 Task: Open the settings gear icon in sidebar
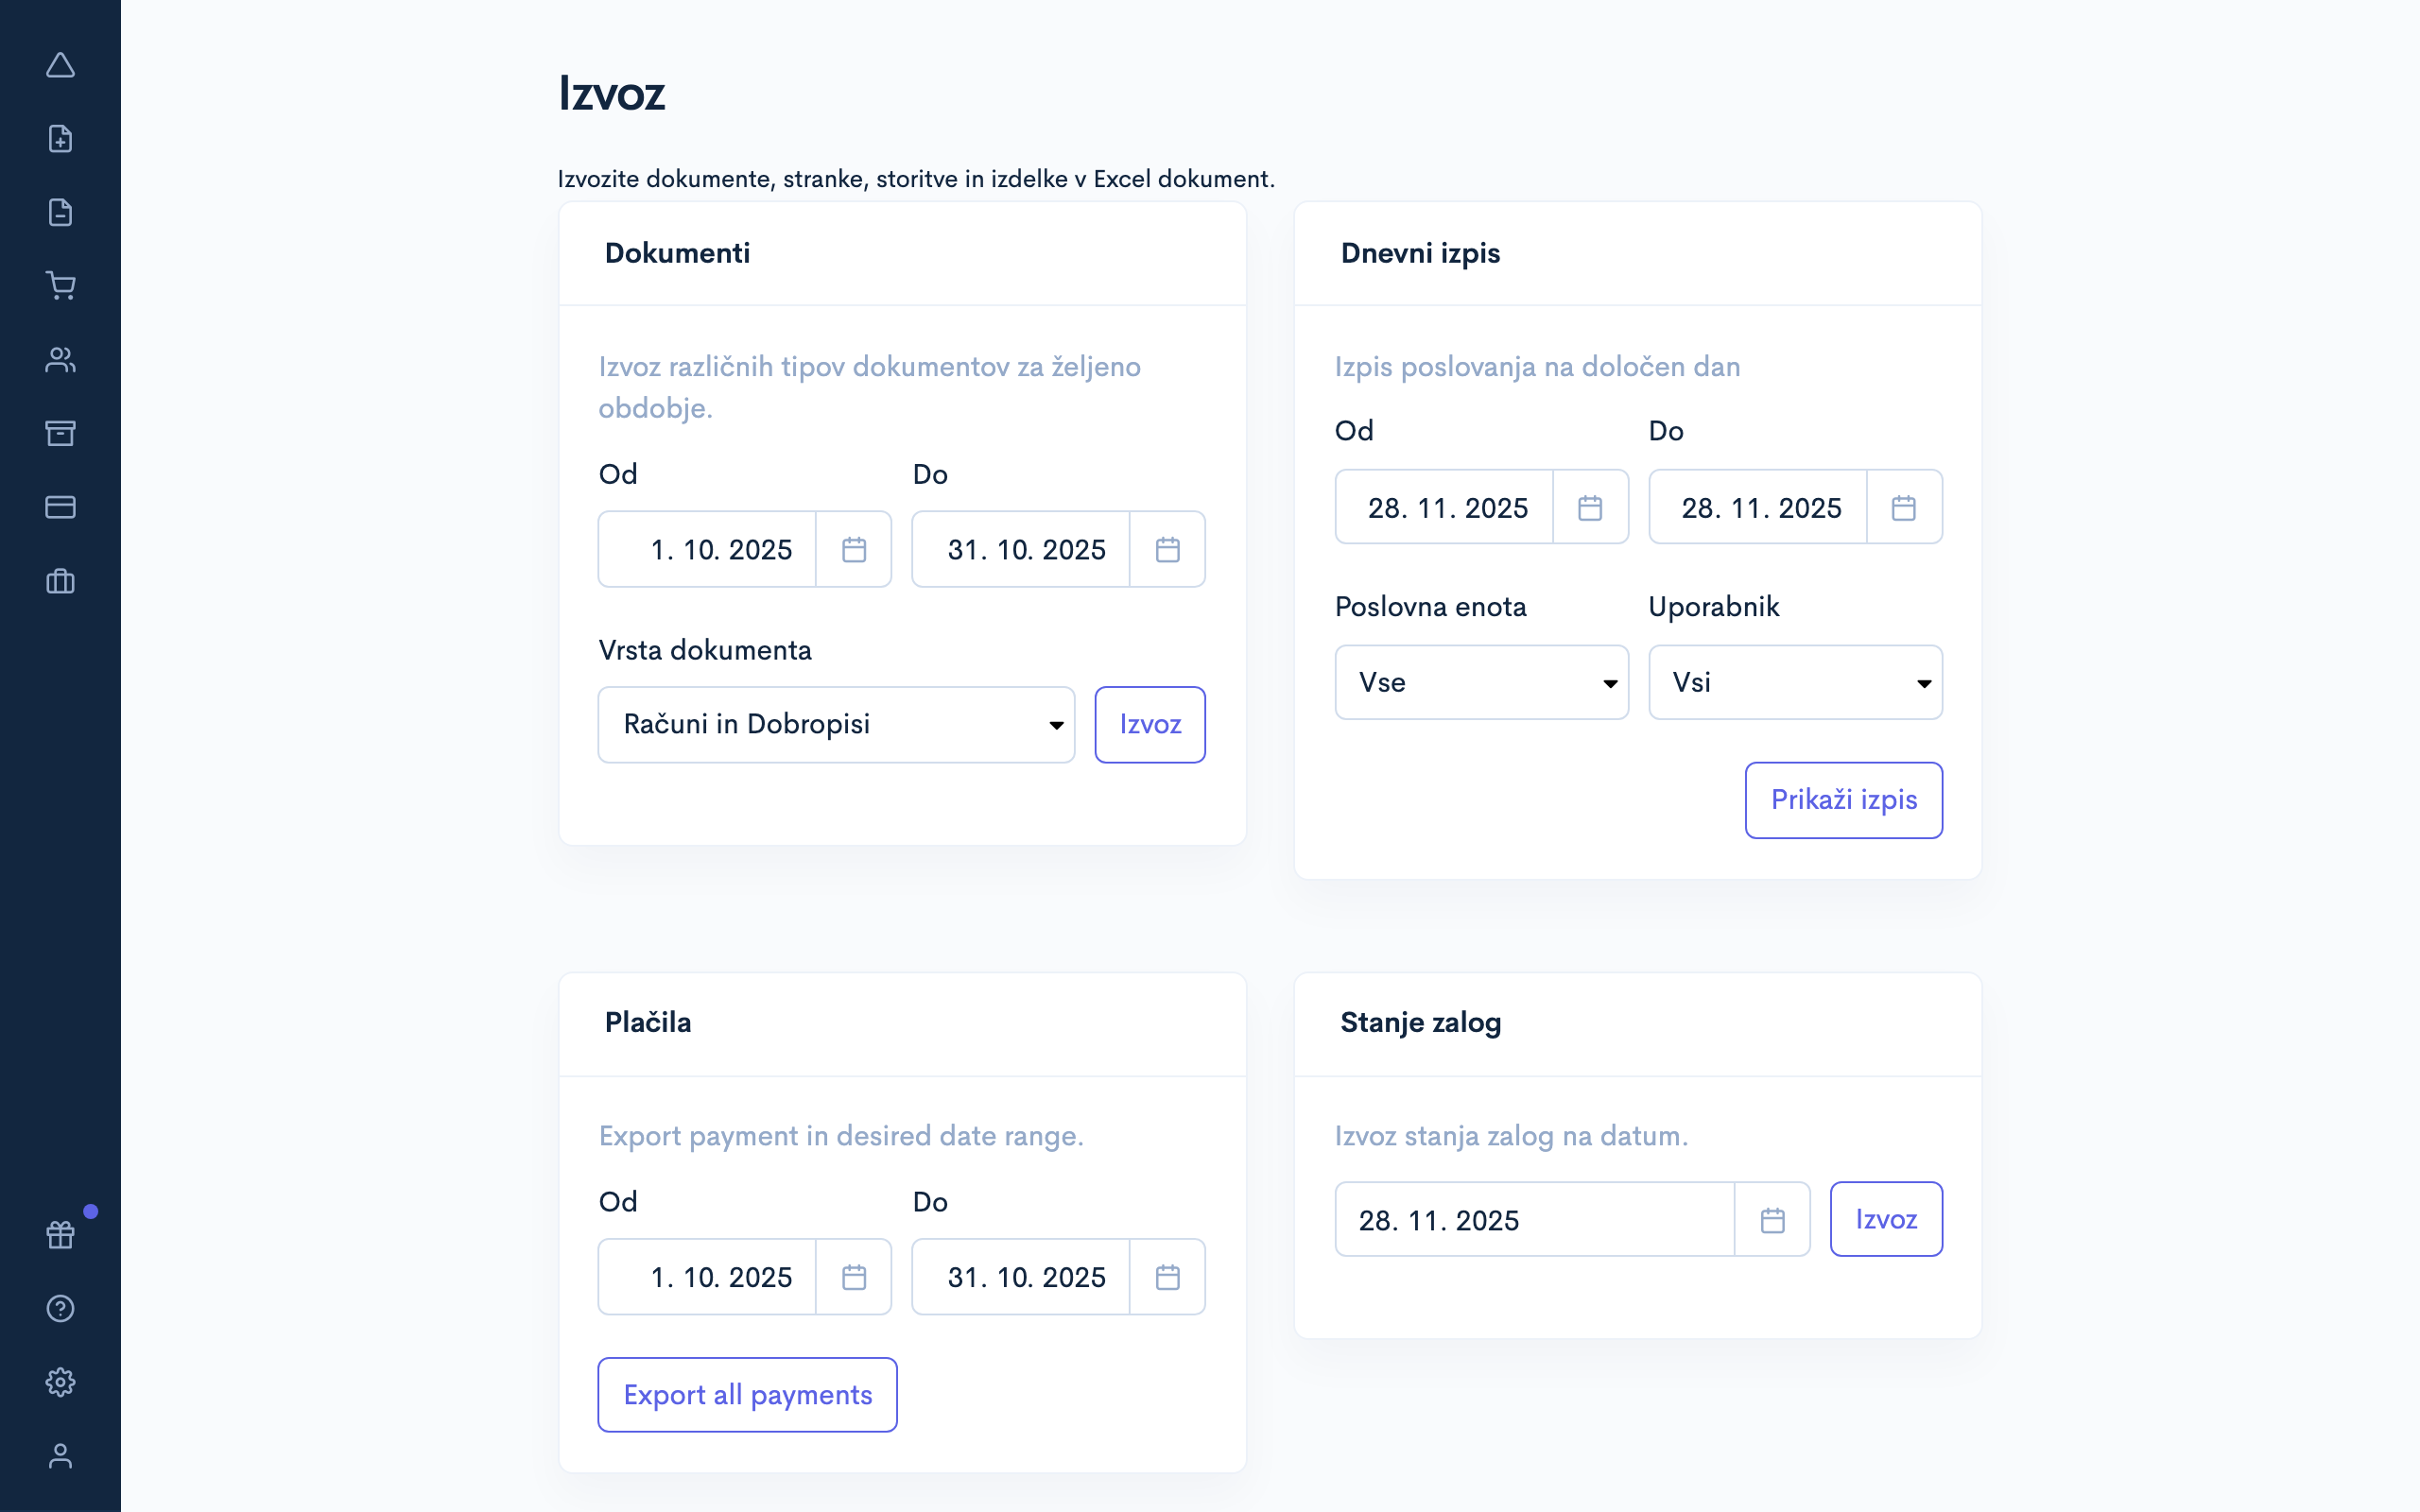tap(60, 1382)
